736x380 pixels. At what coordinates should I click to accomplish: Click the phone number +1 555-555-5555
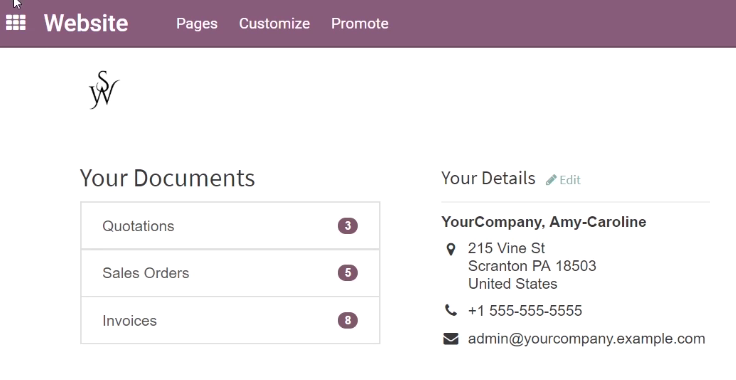pyautogui.click(x=525, y=311)
